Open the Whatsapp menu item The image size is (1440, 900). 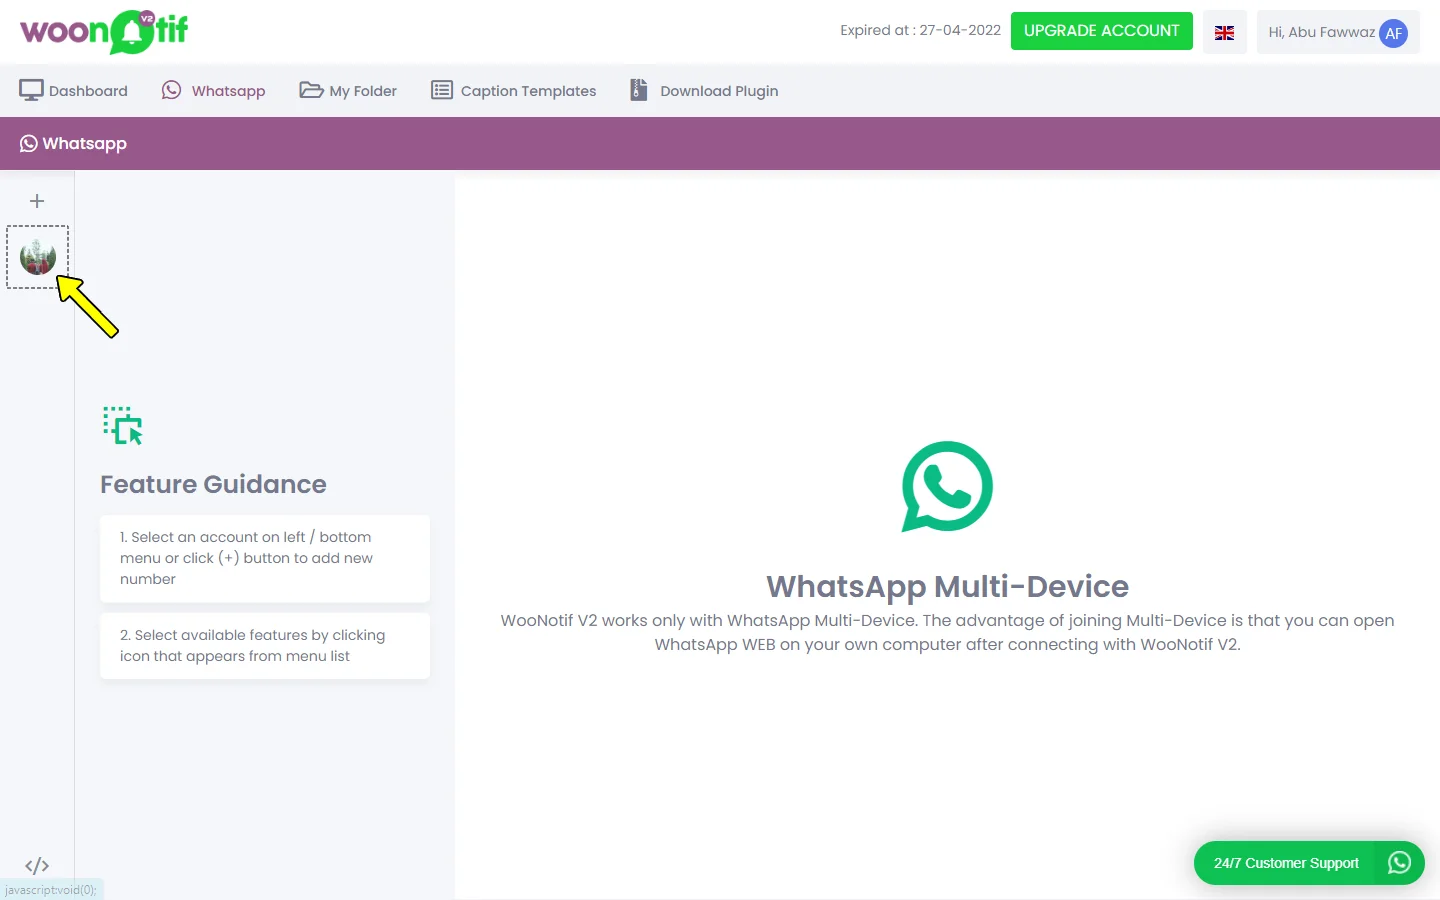[x=214, y=91]
